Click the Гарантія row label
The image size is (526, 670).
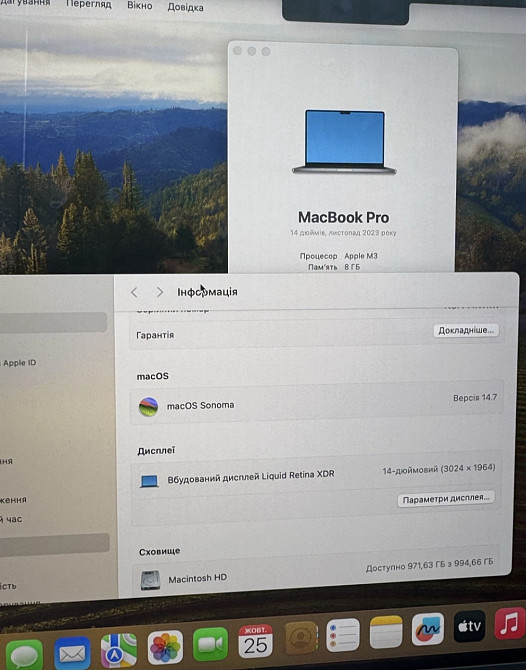155,335
